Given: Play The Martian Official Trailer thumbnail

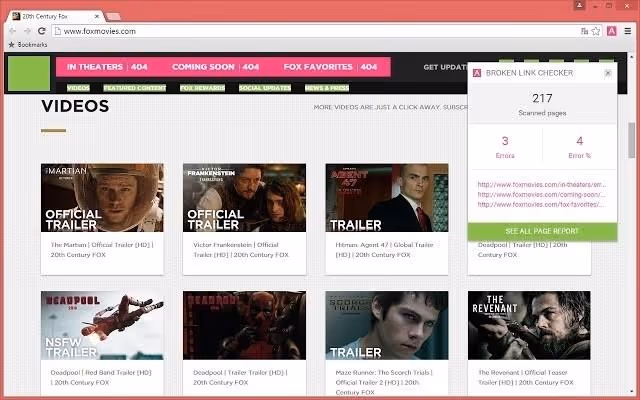Looking at the screenshot, I should pos(102,198).
